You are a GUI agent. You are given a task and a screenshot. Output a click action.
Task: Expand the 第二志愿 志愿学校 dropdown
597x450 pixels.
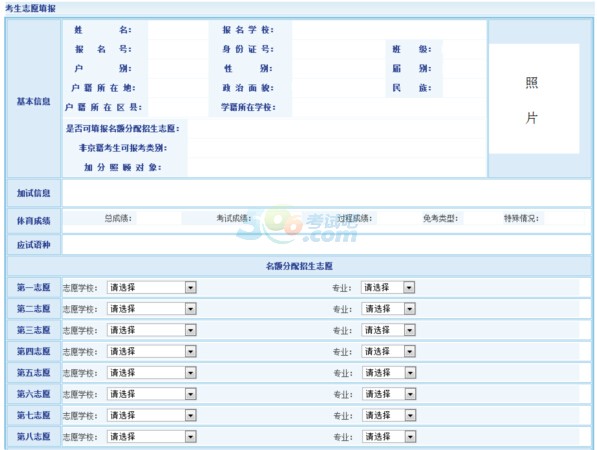pos(152,309)
